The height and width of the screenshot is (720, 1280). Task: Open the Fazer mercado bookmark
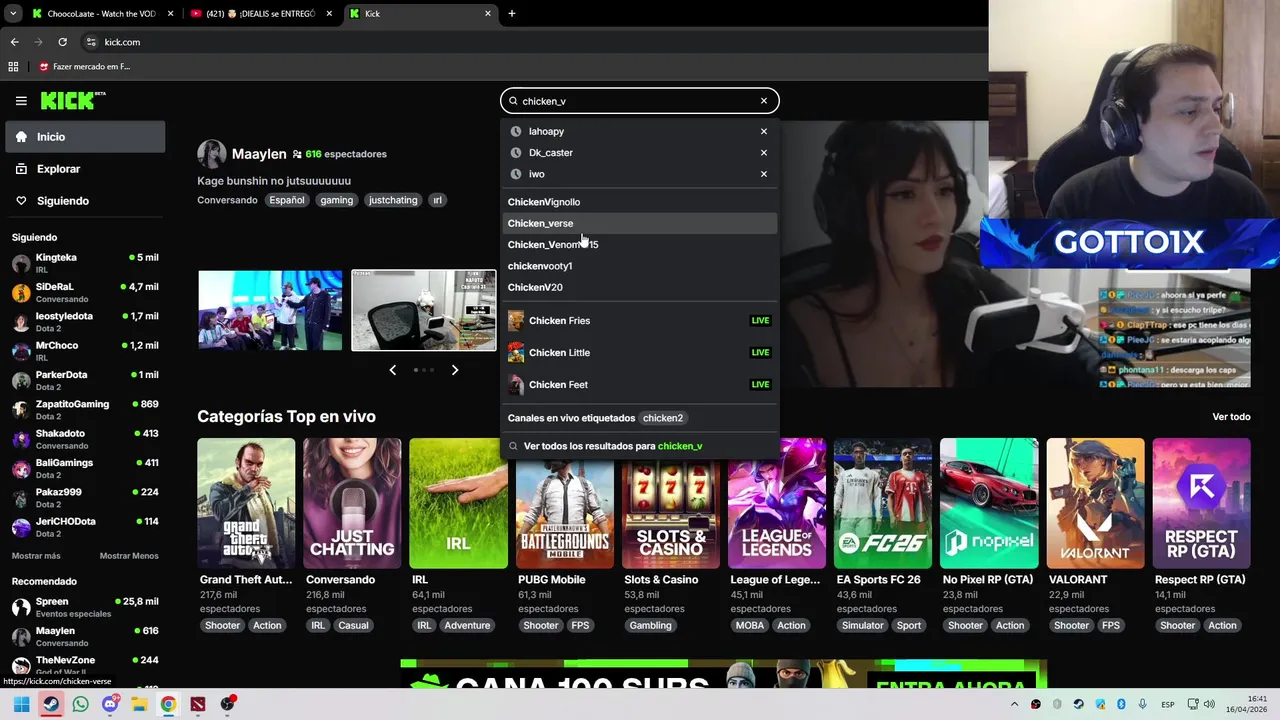85,67
